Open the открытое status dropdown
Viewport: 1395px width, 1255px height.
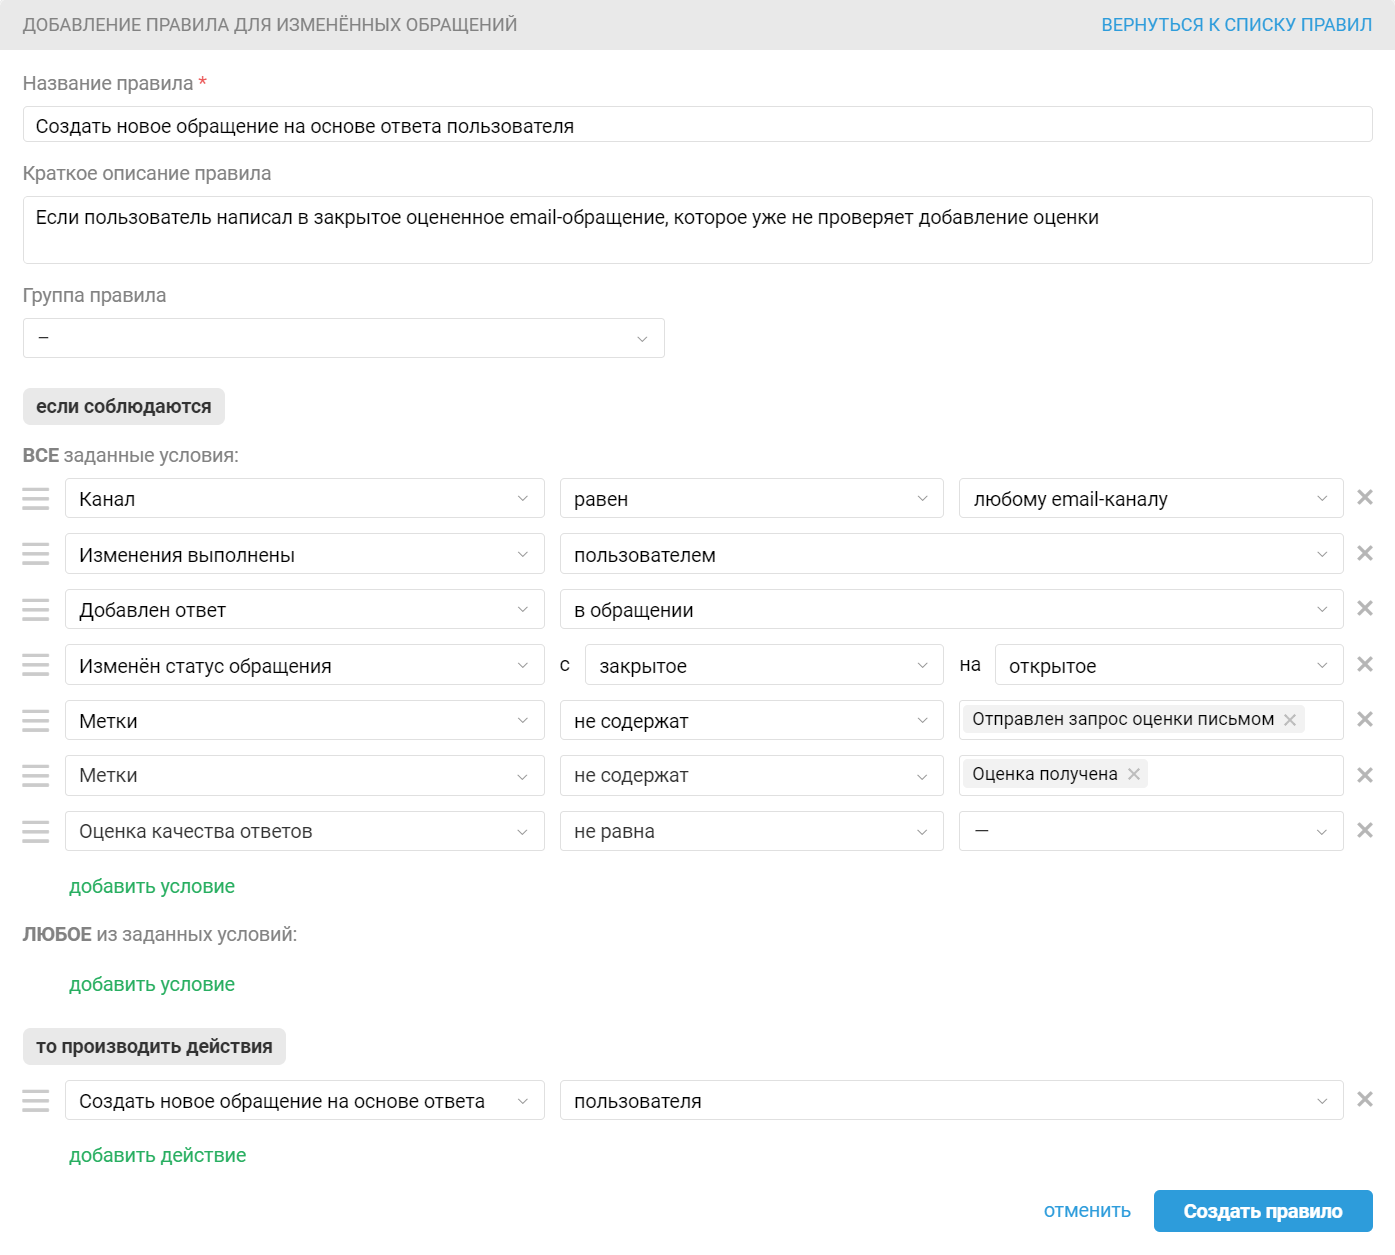click(x=1168, y=666)
